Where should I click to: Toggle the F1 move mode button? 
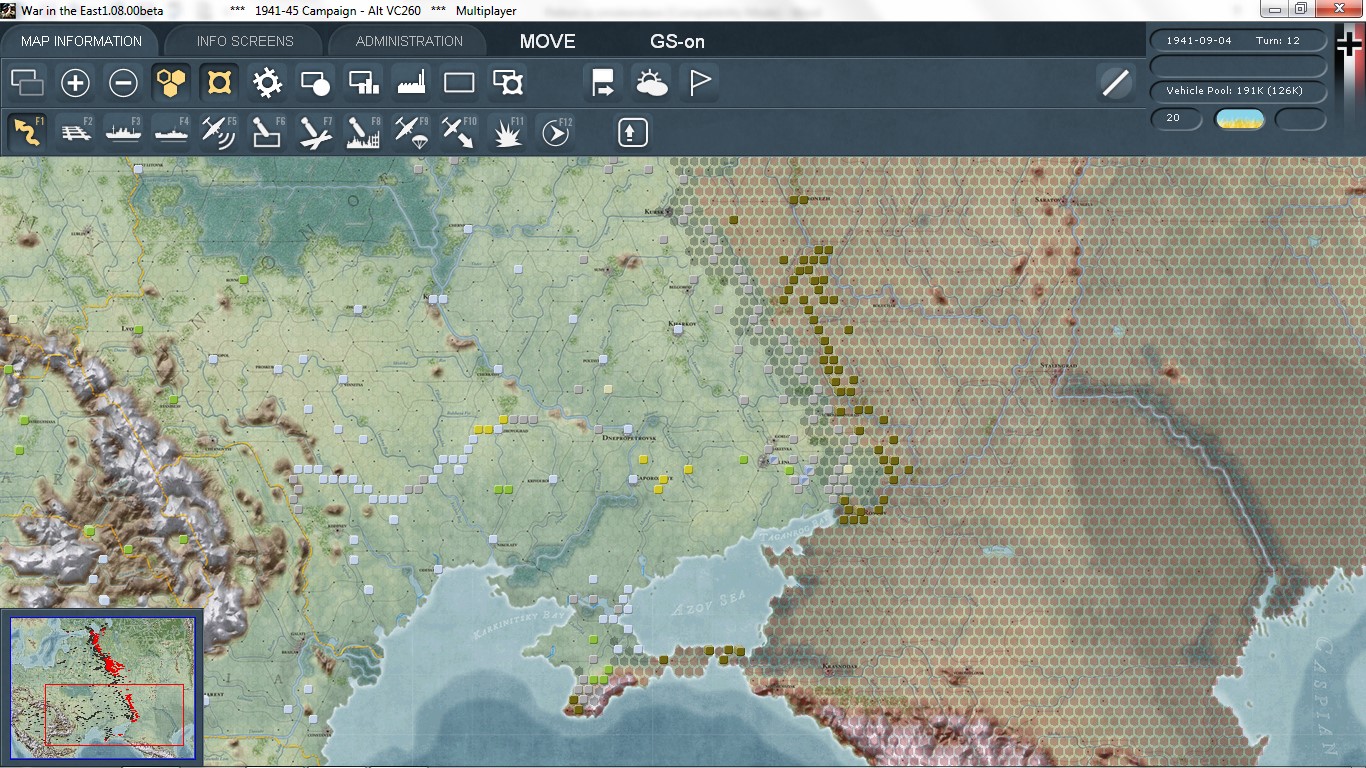pyautogui.click(x=28, y=132)
